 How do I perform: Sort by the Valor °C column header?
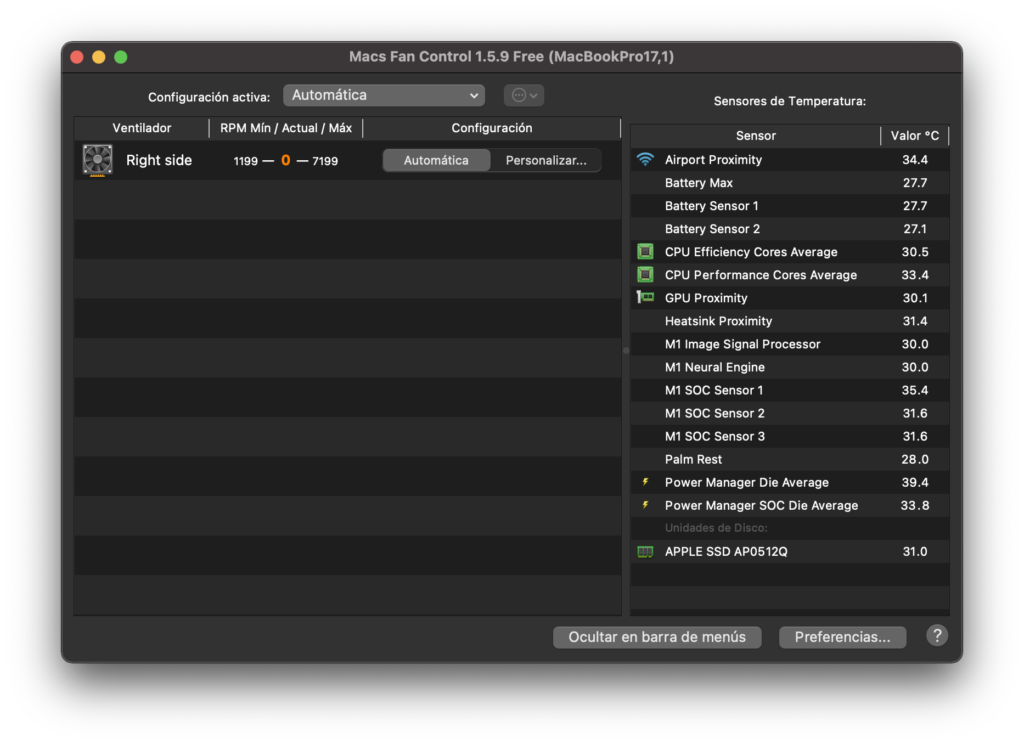coord(914,136)
